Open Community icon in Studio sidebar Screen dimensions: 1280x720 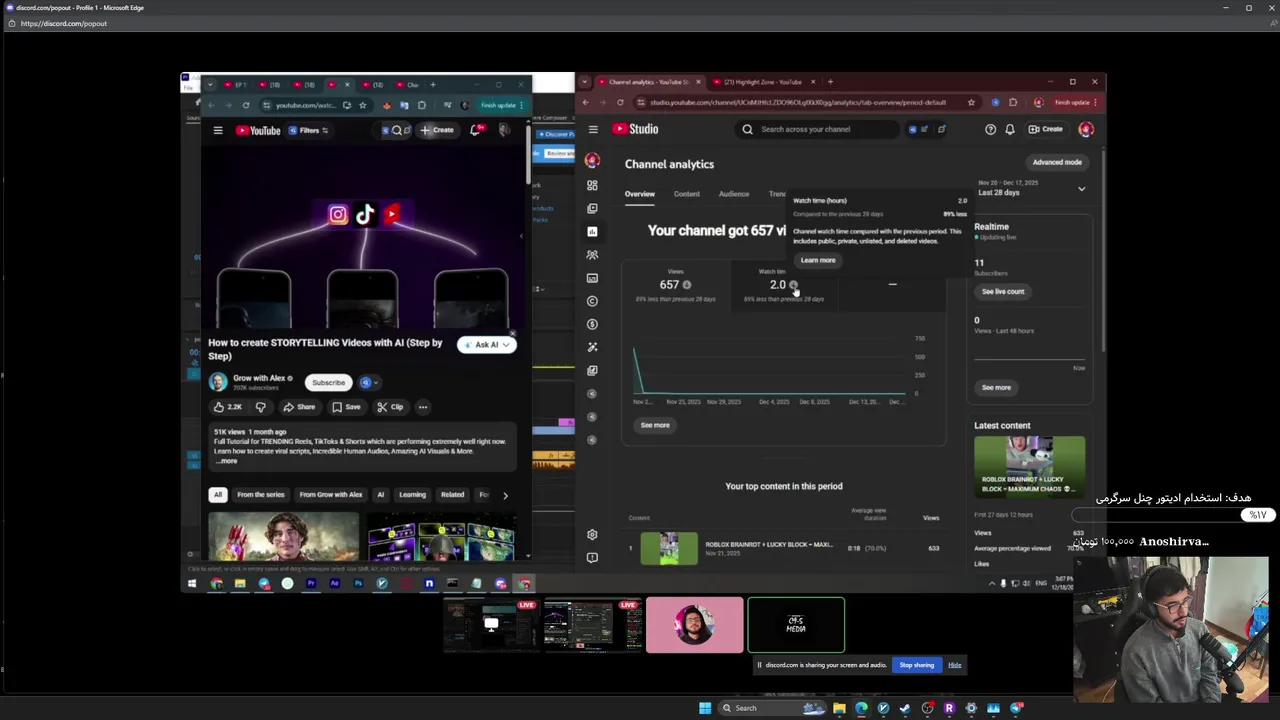[592, 255]
